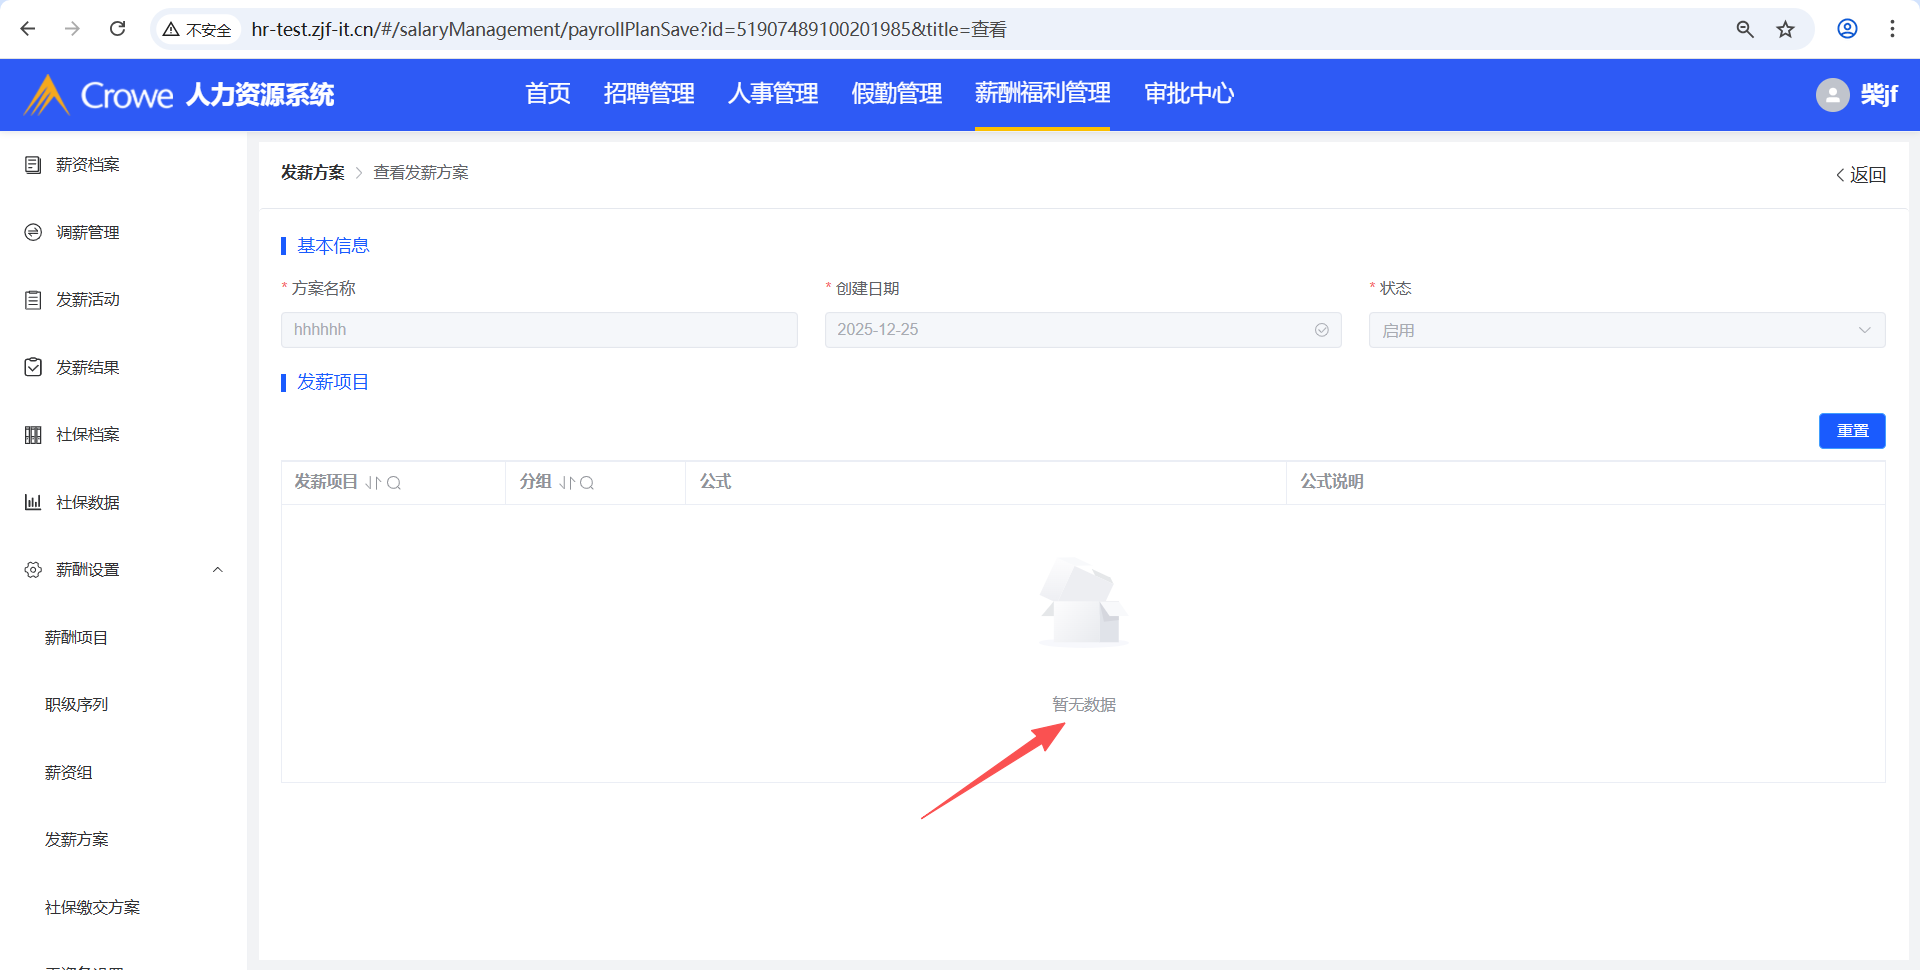Screen dimensions: 1920x970
Task: Reload the current page
Action: pyautogui.click(x=117, y=29)
